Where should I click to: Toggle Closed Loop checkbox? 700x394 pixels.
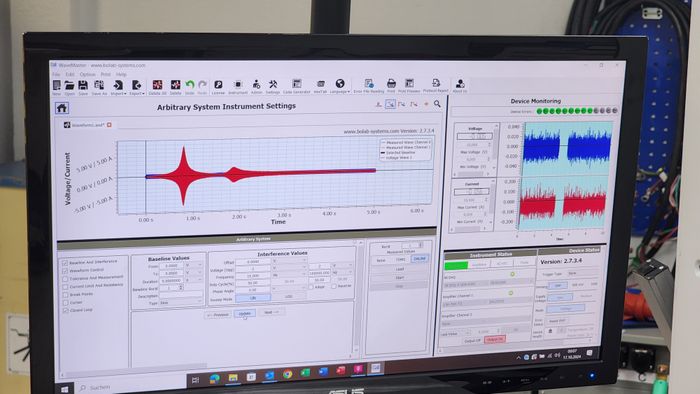tap(65, 310)
